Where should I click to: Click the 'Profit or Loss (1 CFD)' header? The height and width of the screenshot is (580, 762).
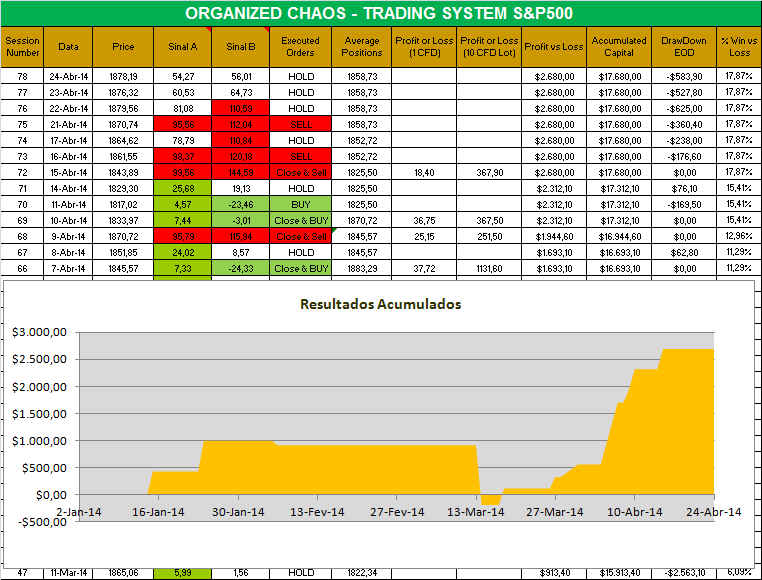424,47
